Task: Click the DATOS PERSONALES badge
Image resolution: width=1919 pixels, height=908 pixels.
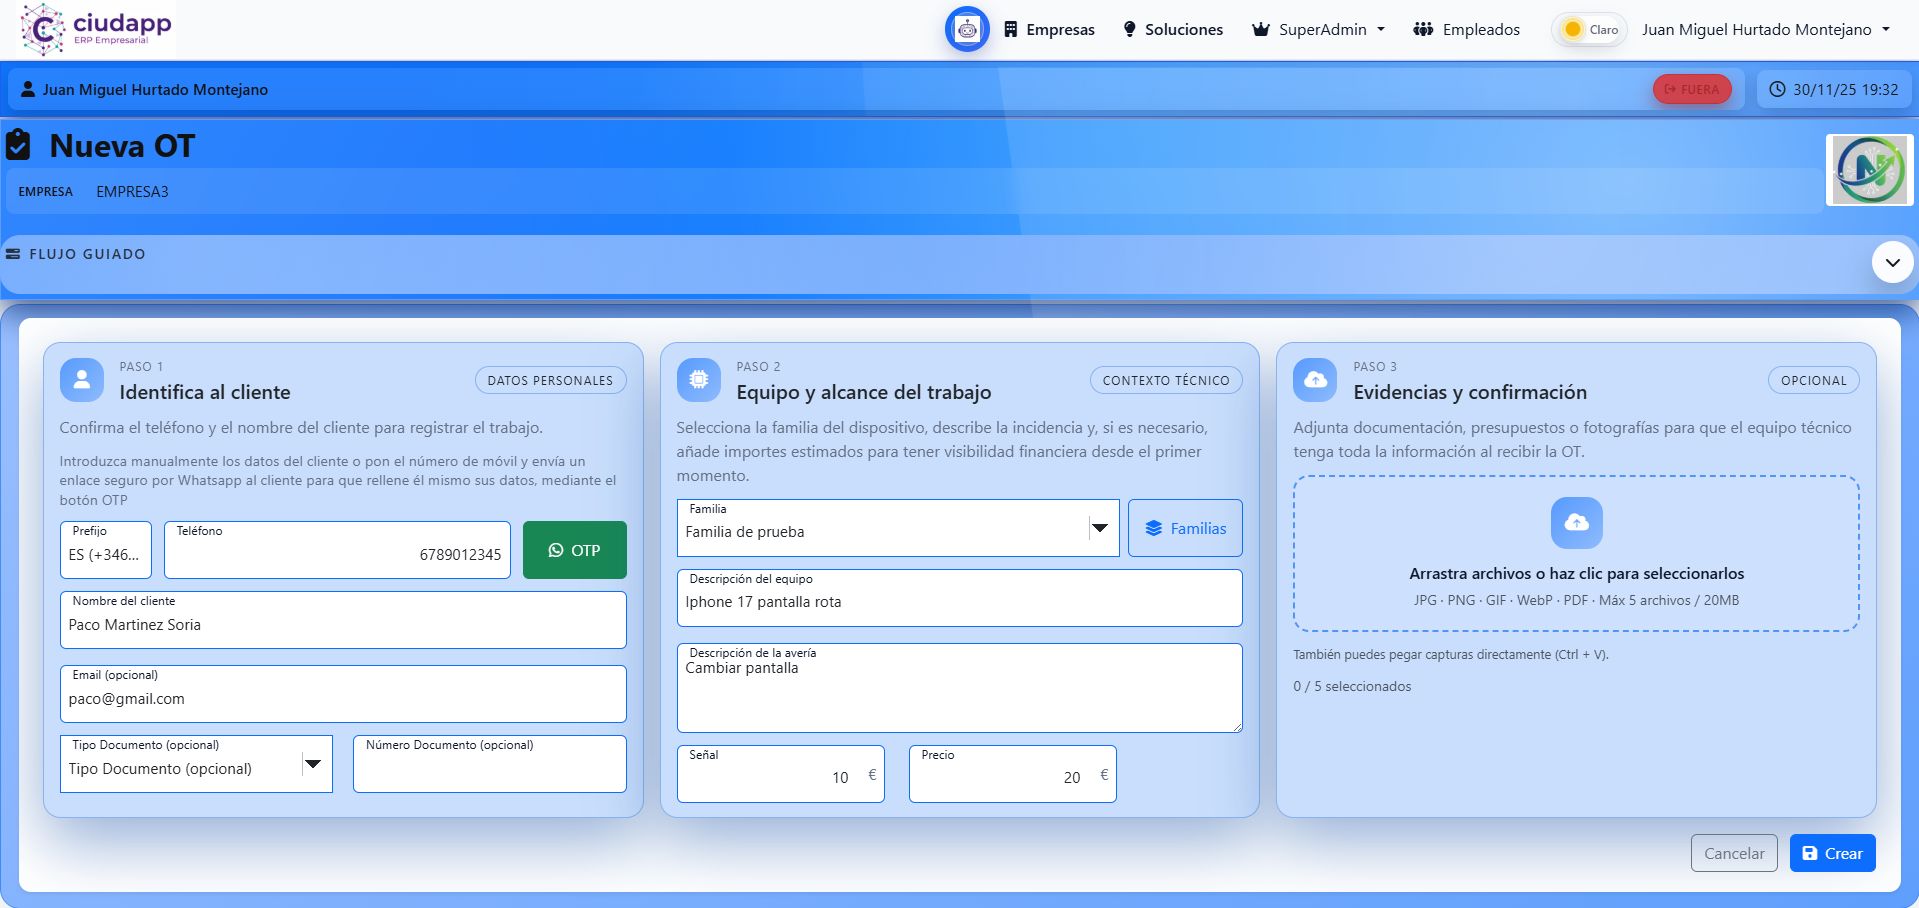Action: coord(549,380)
